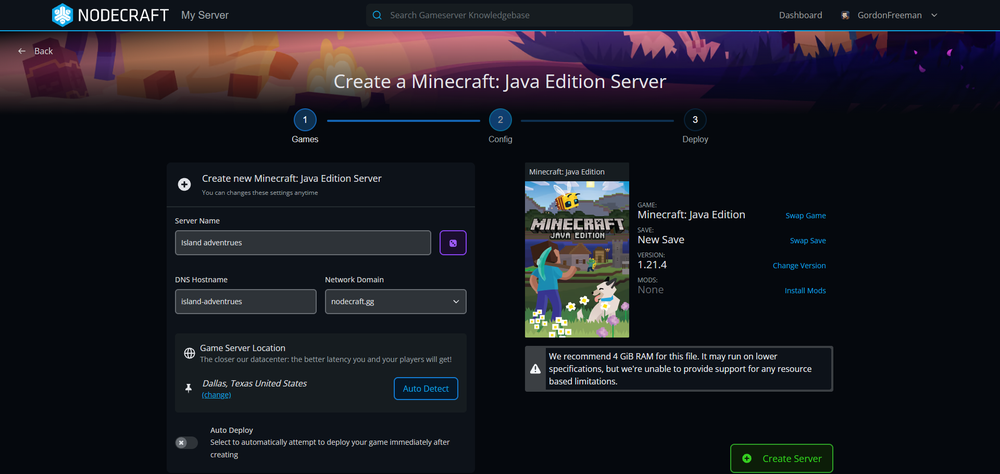Select step 3 Deploy
This screenshot has width=1000, height=474.
(695, 120)
